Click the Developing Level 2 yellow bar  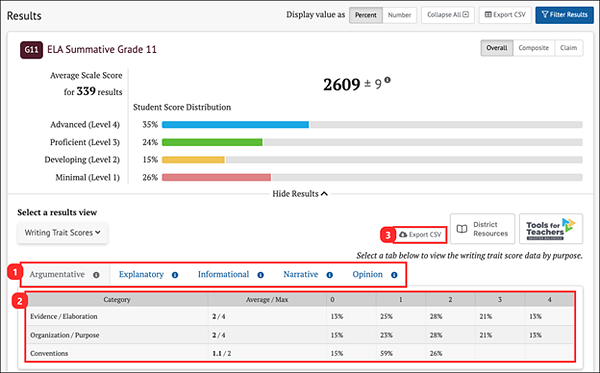(x=193, y=160)
